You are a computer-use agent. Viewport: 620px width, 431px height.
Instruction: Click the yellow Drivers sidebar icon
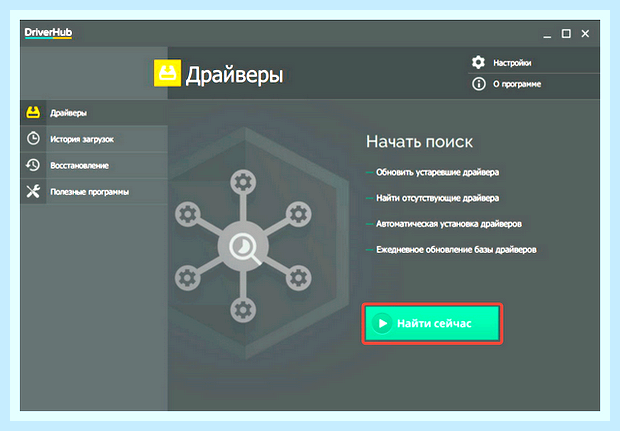[x=33, y=113]
